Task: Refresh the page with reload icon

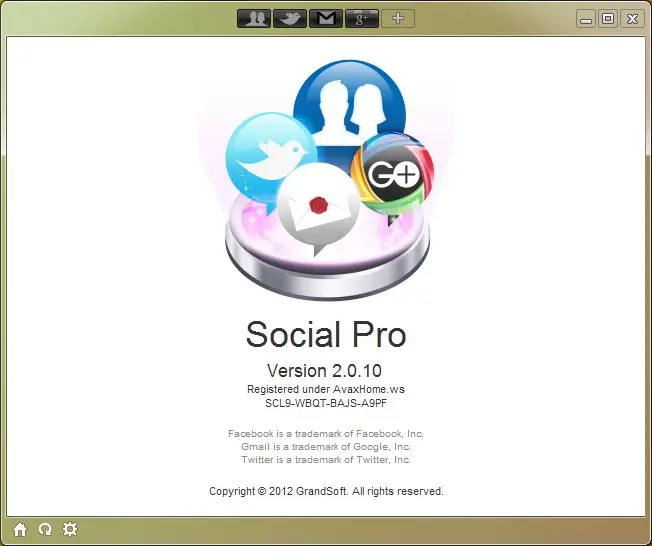Action: pos(45,529)
